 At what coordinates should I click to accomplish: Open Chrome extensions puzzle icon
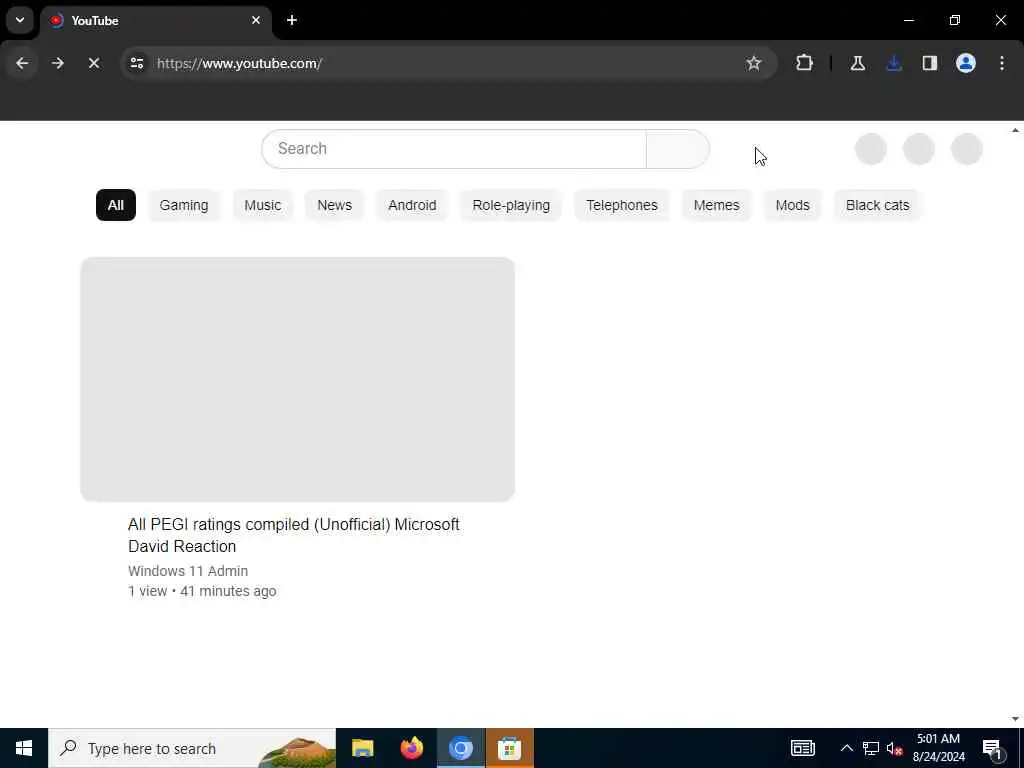[x=805, y=63]
